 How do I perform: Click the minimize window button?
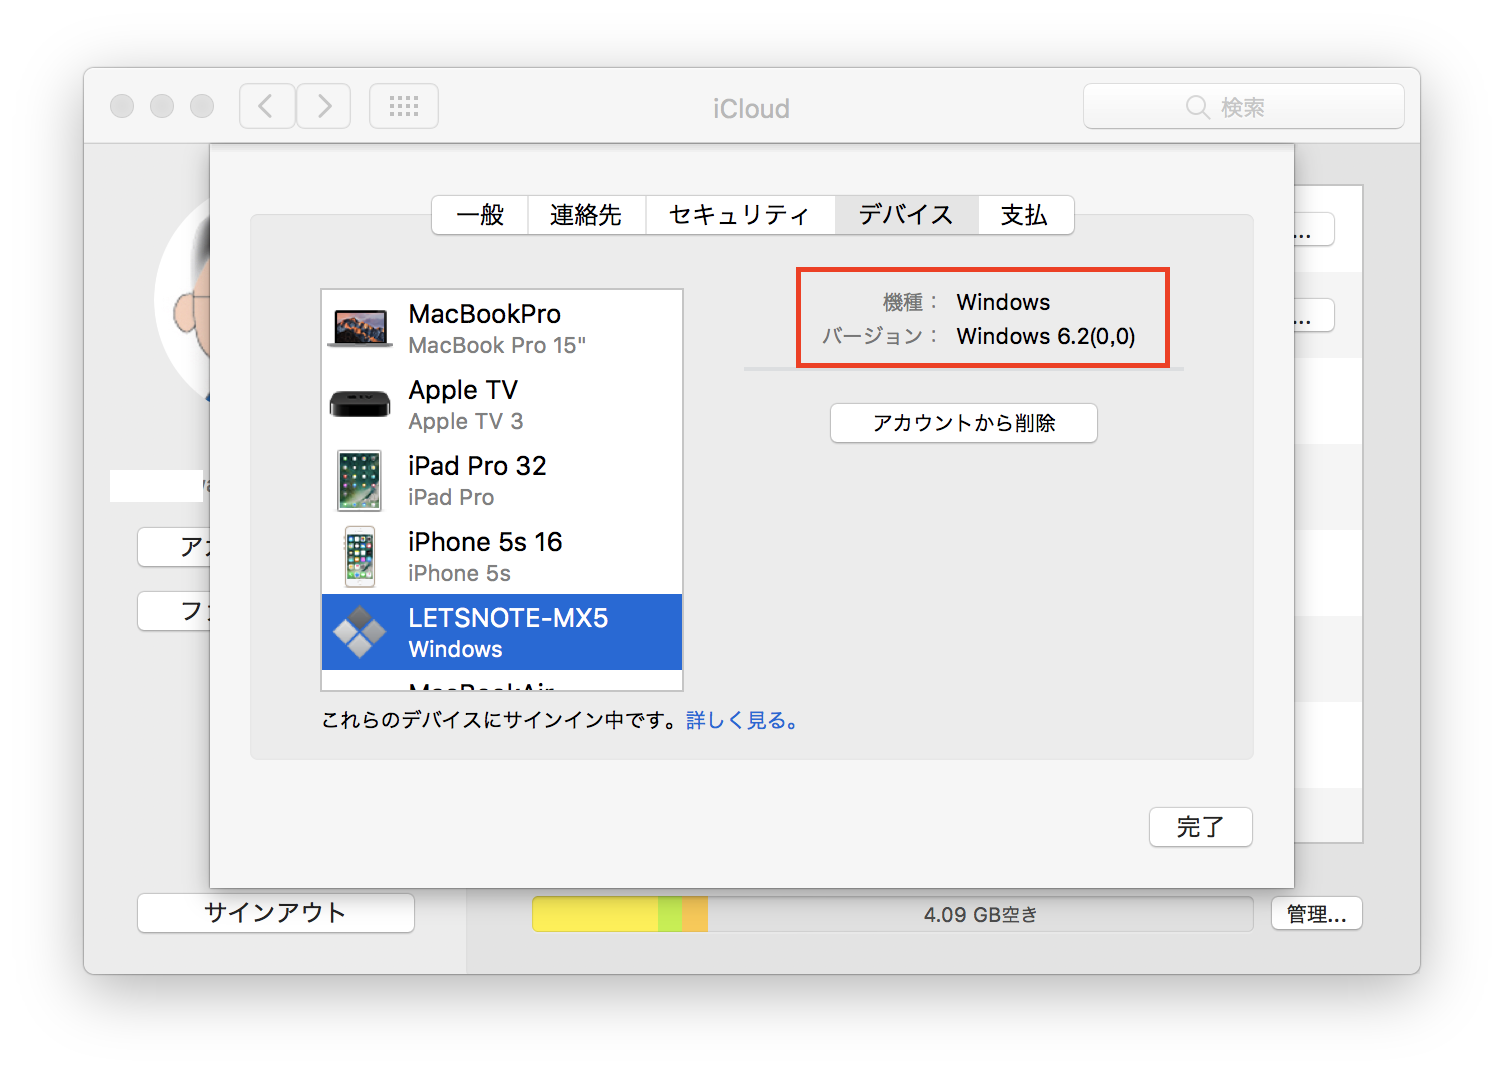click(162, 106)
